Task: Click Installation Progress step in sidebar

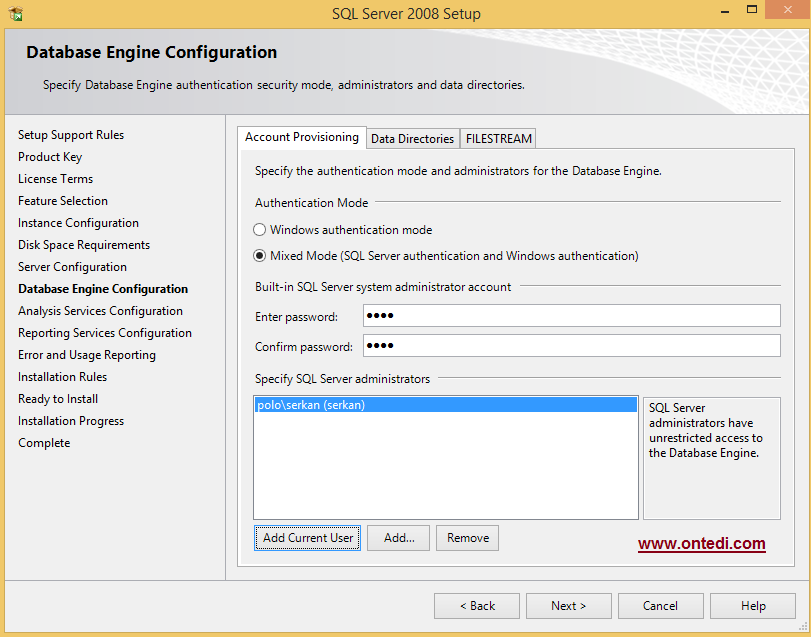Action: 71,421
